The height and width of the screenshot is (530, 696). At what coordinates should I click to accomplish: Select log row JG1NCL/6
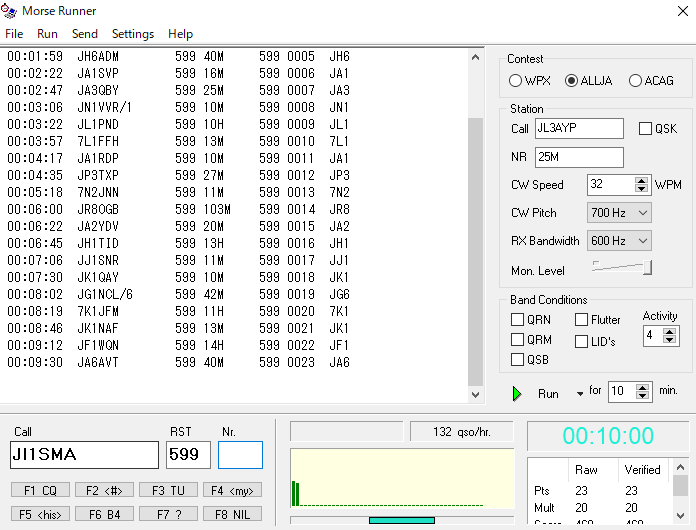click(178, 294)
